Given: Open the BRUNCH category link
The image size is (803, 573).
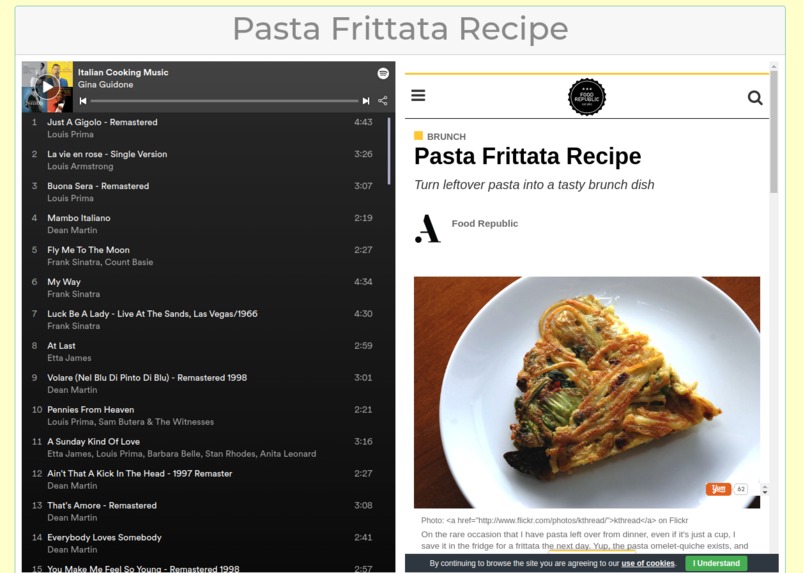Looking at the screenshot, I should pos(446,137).
